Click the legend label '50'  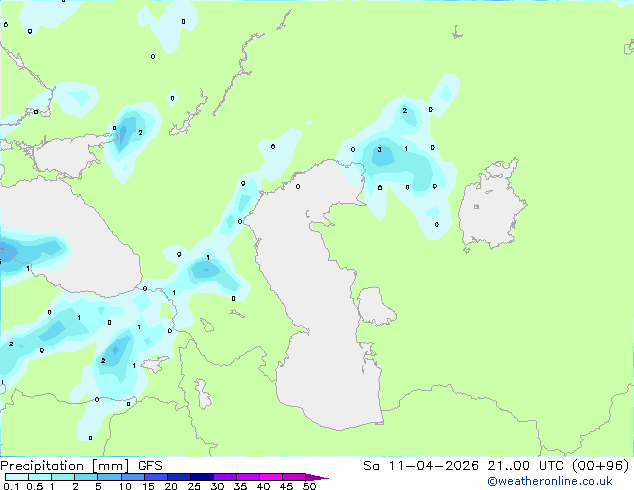pyautogui.click(x=309, y=486)
